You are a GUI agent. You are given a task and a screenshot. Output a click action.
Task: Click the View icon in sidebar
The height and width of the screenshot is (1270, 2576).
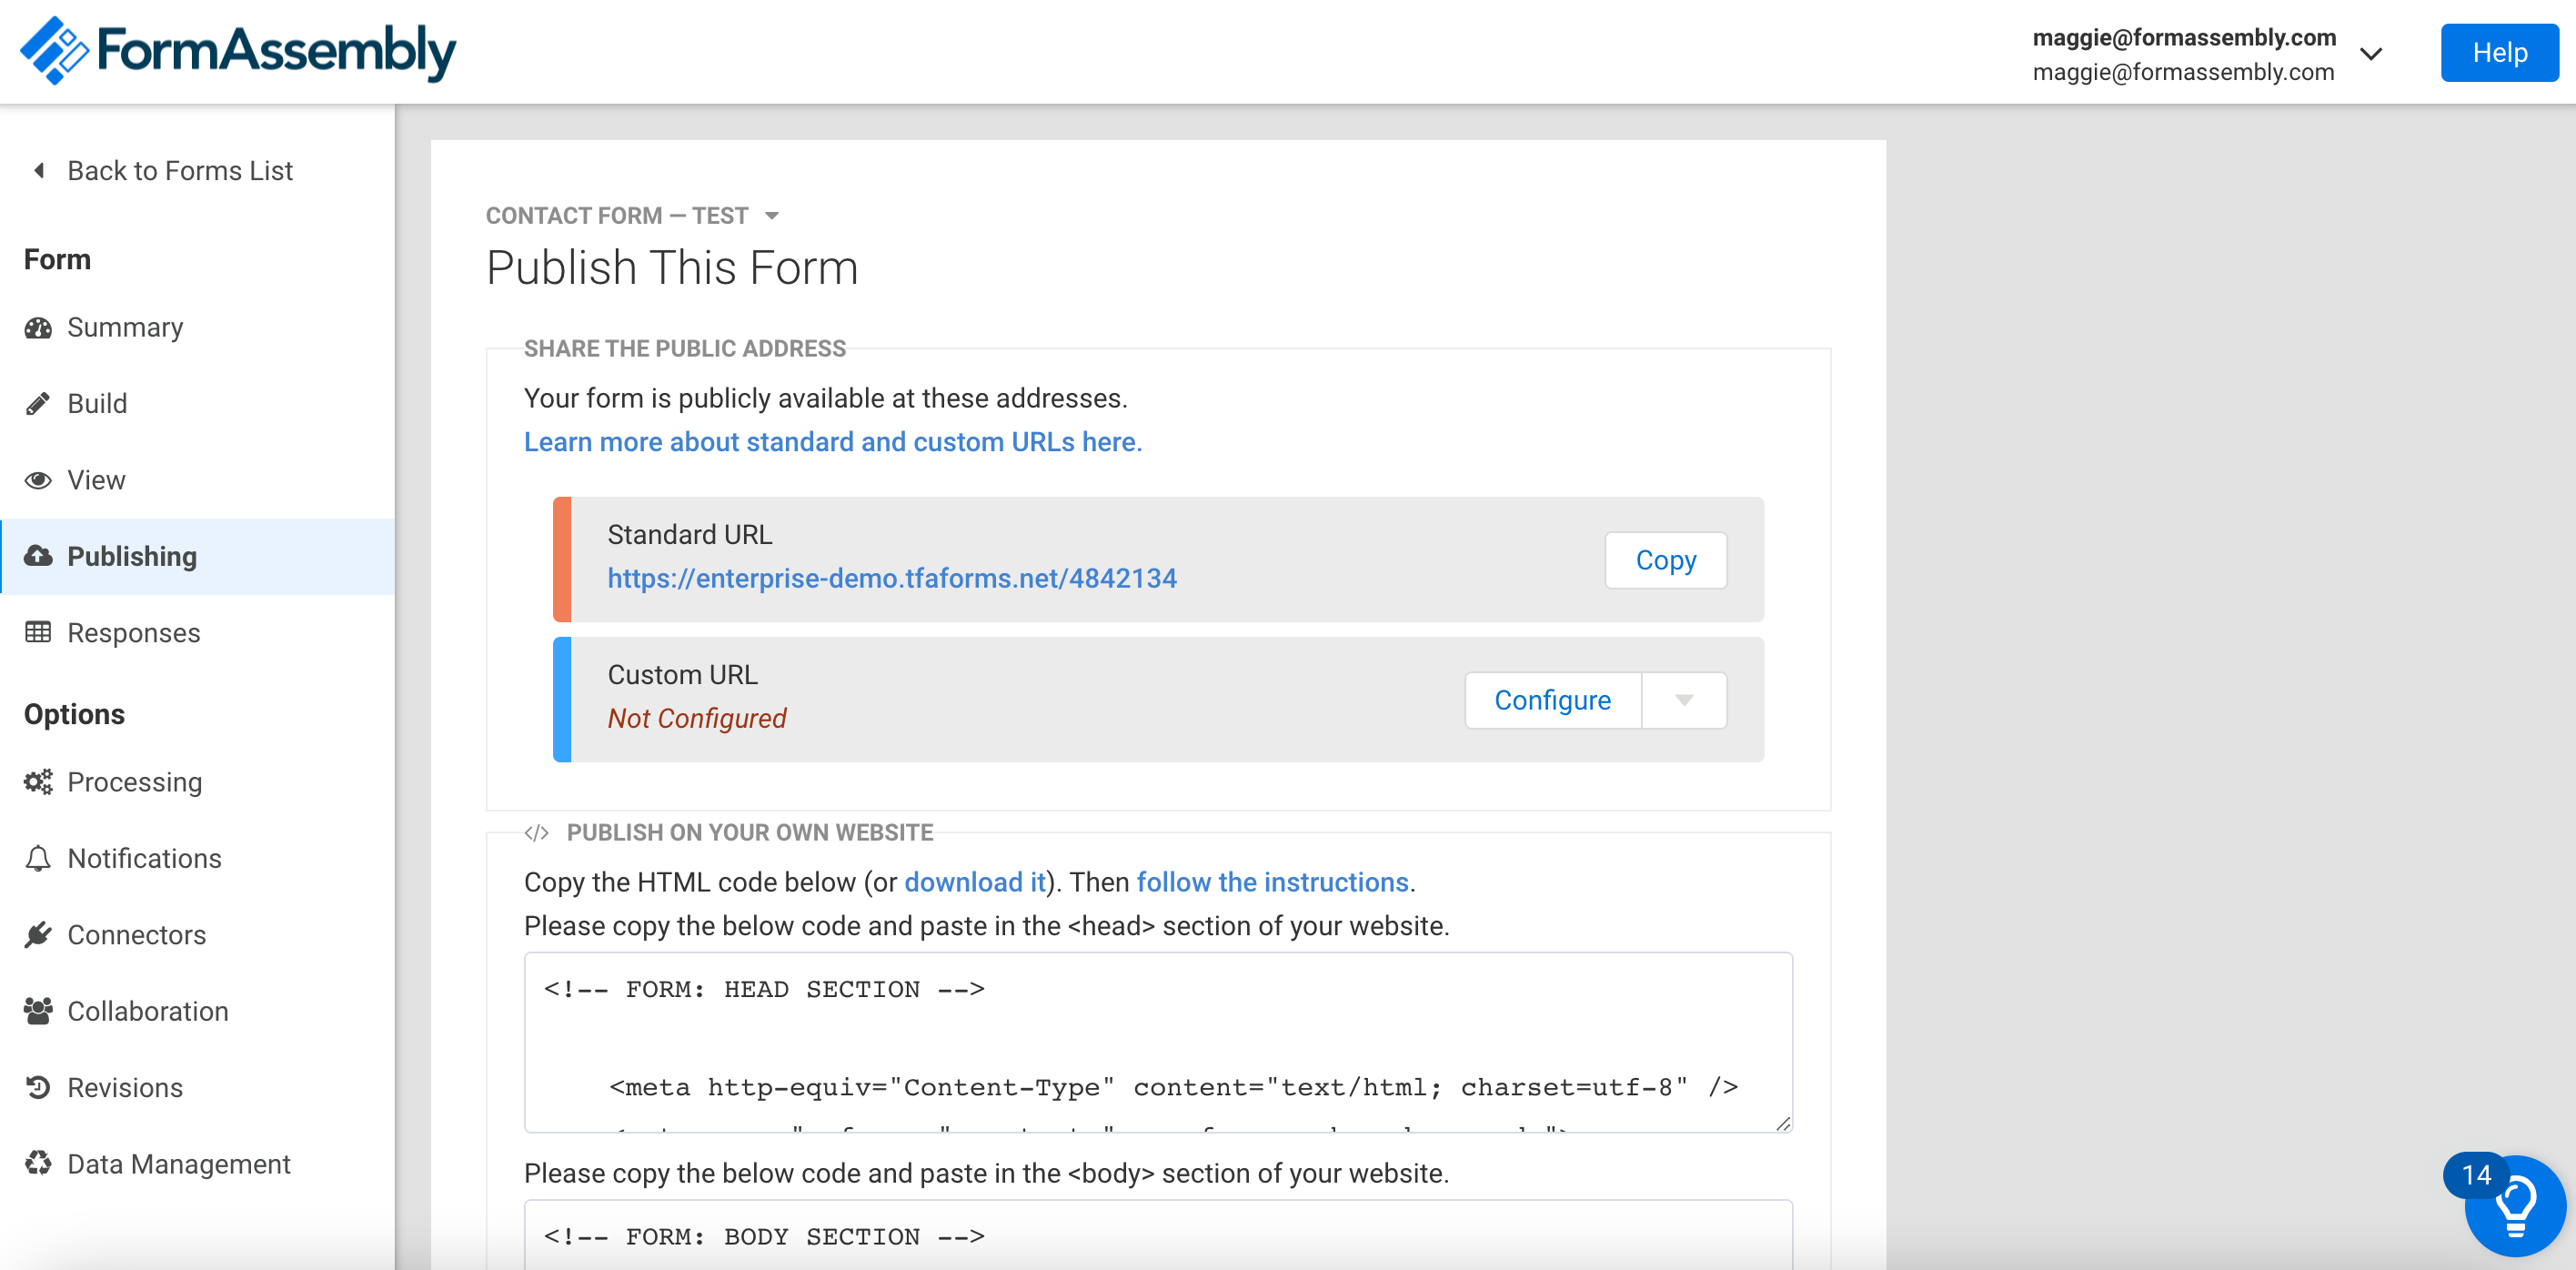pyautogui.click(x=36, y=479)
